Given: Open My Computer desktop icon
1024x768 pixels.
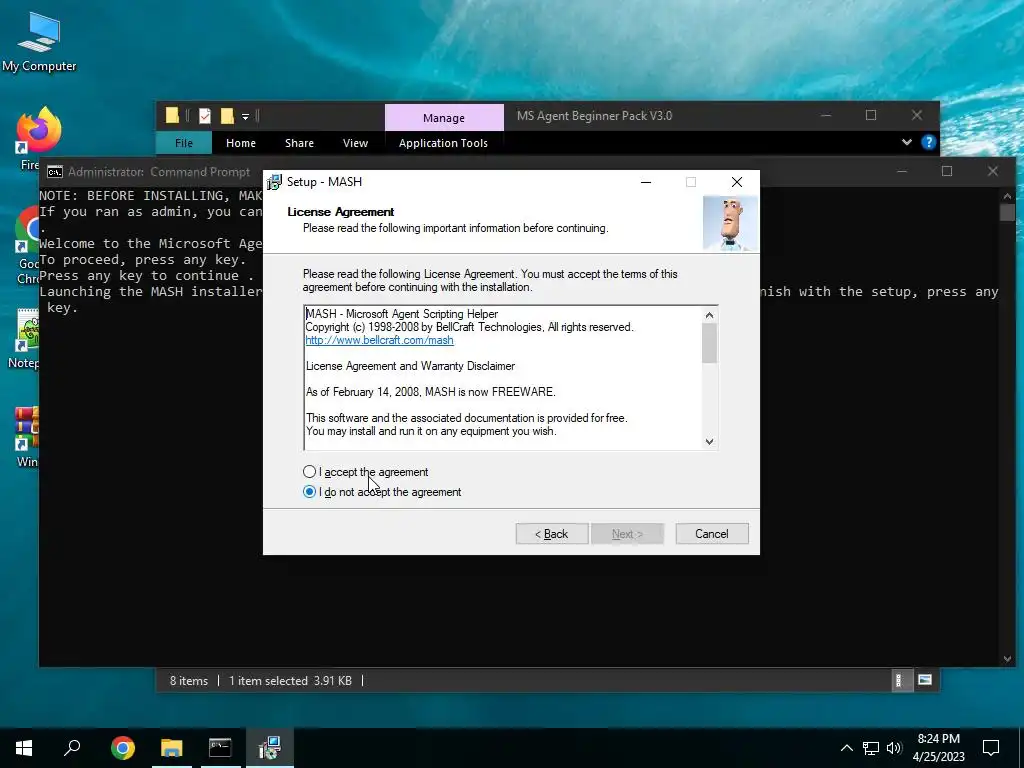Looking at the screenshot, I should point(39,41).
